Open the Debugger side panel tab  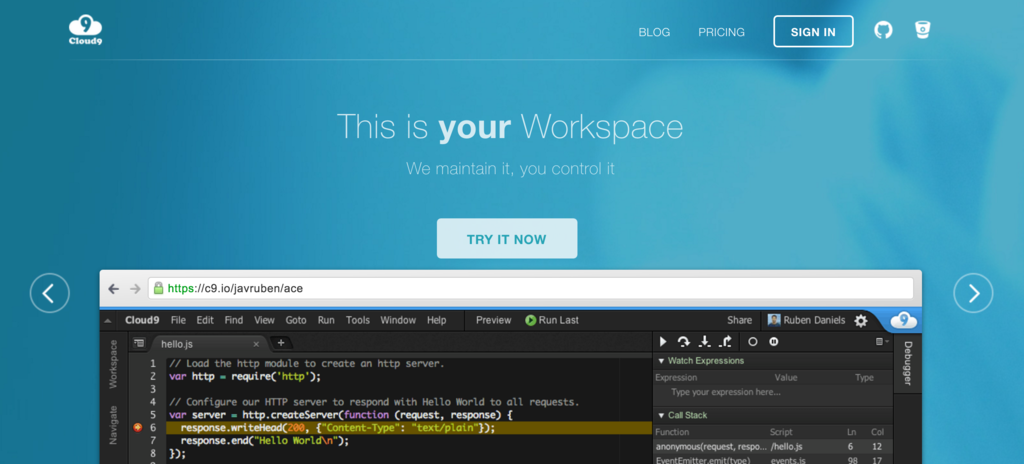908,363
